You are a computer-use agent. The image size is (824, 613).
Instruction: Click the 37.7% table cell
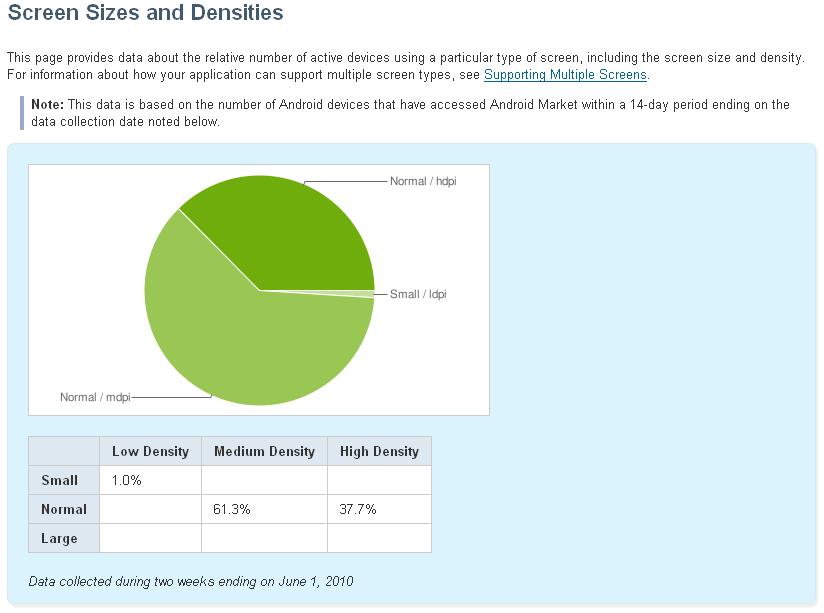(379, 509)
